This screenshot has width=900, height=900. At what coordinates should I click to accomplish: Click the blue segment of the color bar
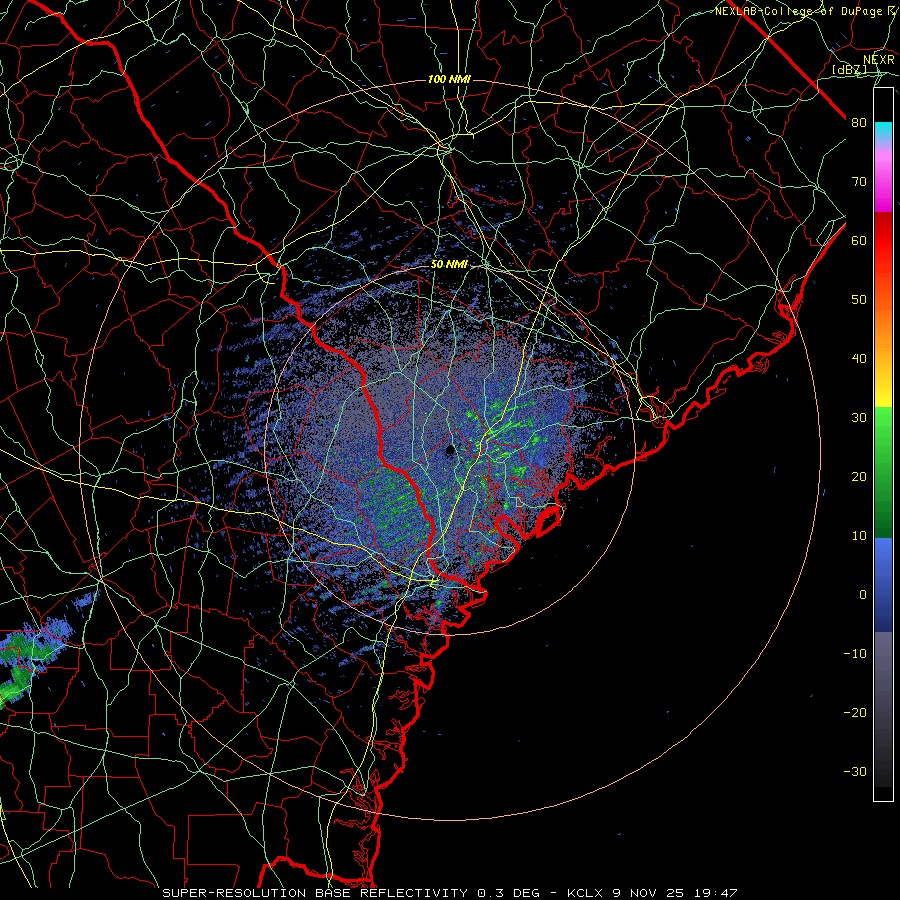(883, 584)
